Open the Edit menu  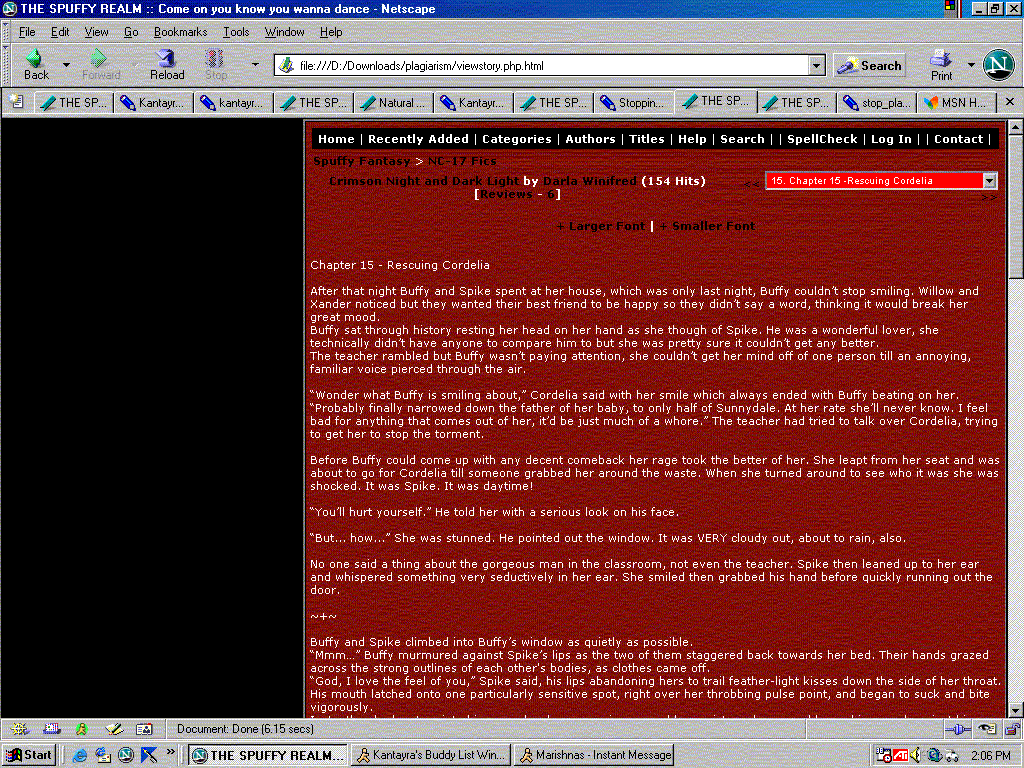(60, 32)
